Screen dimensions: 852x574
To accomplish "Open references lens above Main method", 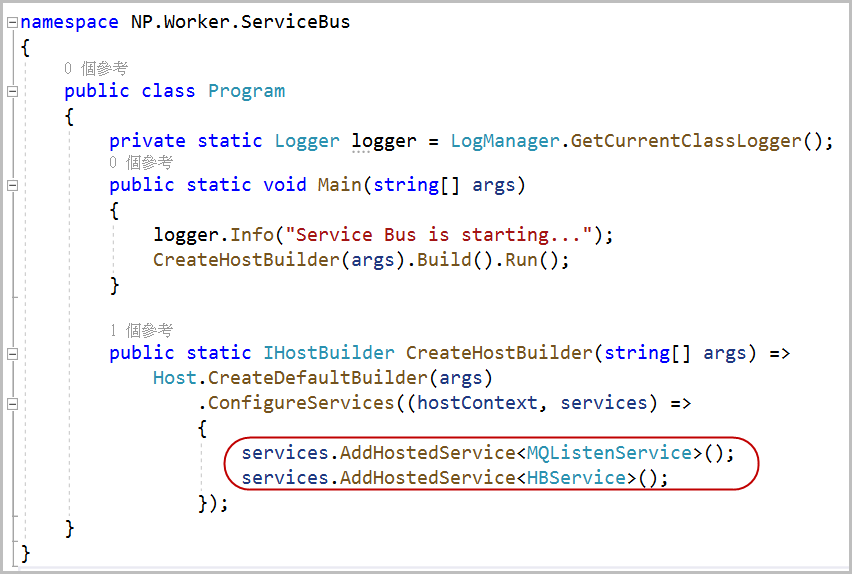I will point(141,163).
